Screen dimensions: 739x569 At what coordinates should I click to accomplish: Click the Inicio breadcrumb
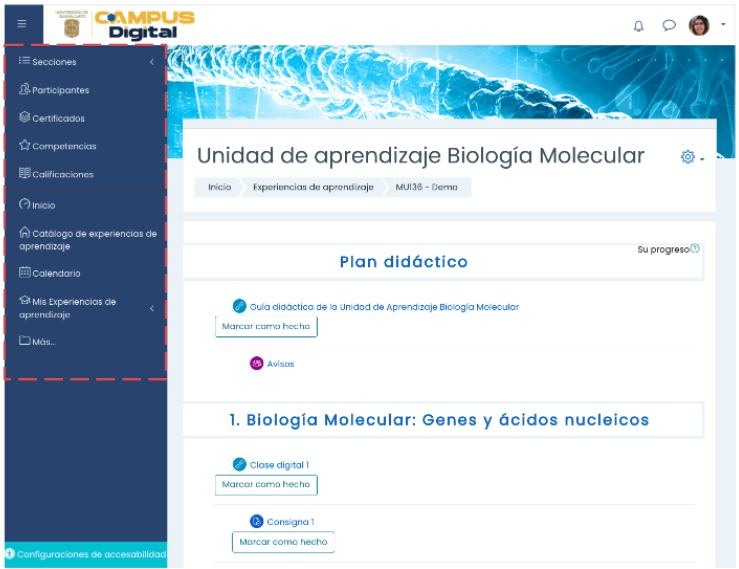(220, 187)
